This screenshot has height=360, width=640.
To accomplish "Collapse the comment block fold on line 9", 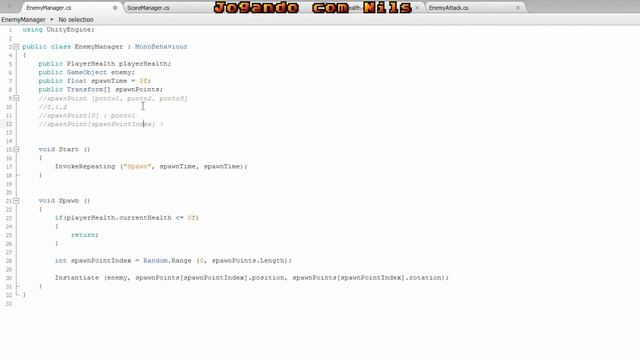I will click(x=16, y=98).
